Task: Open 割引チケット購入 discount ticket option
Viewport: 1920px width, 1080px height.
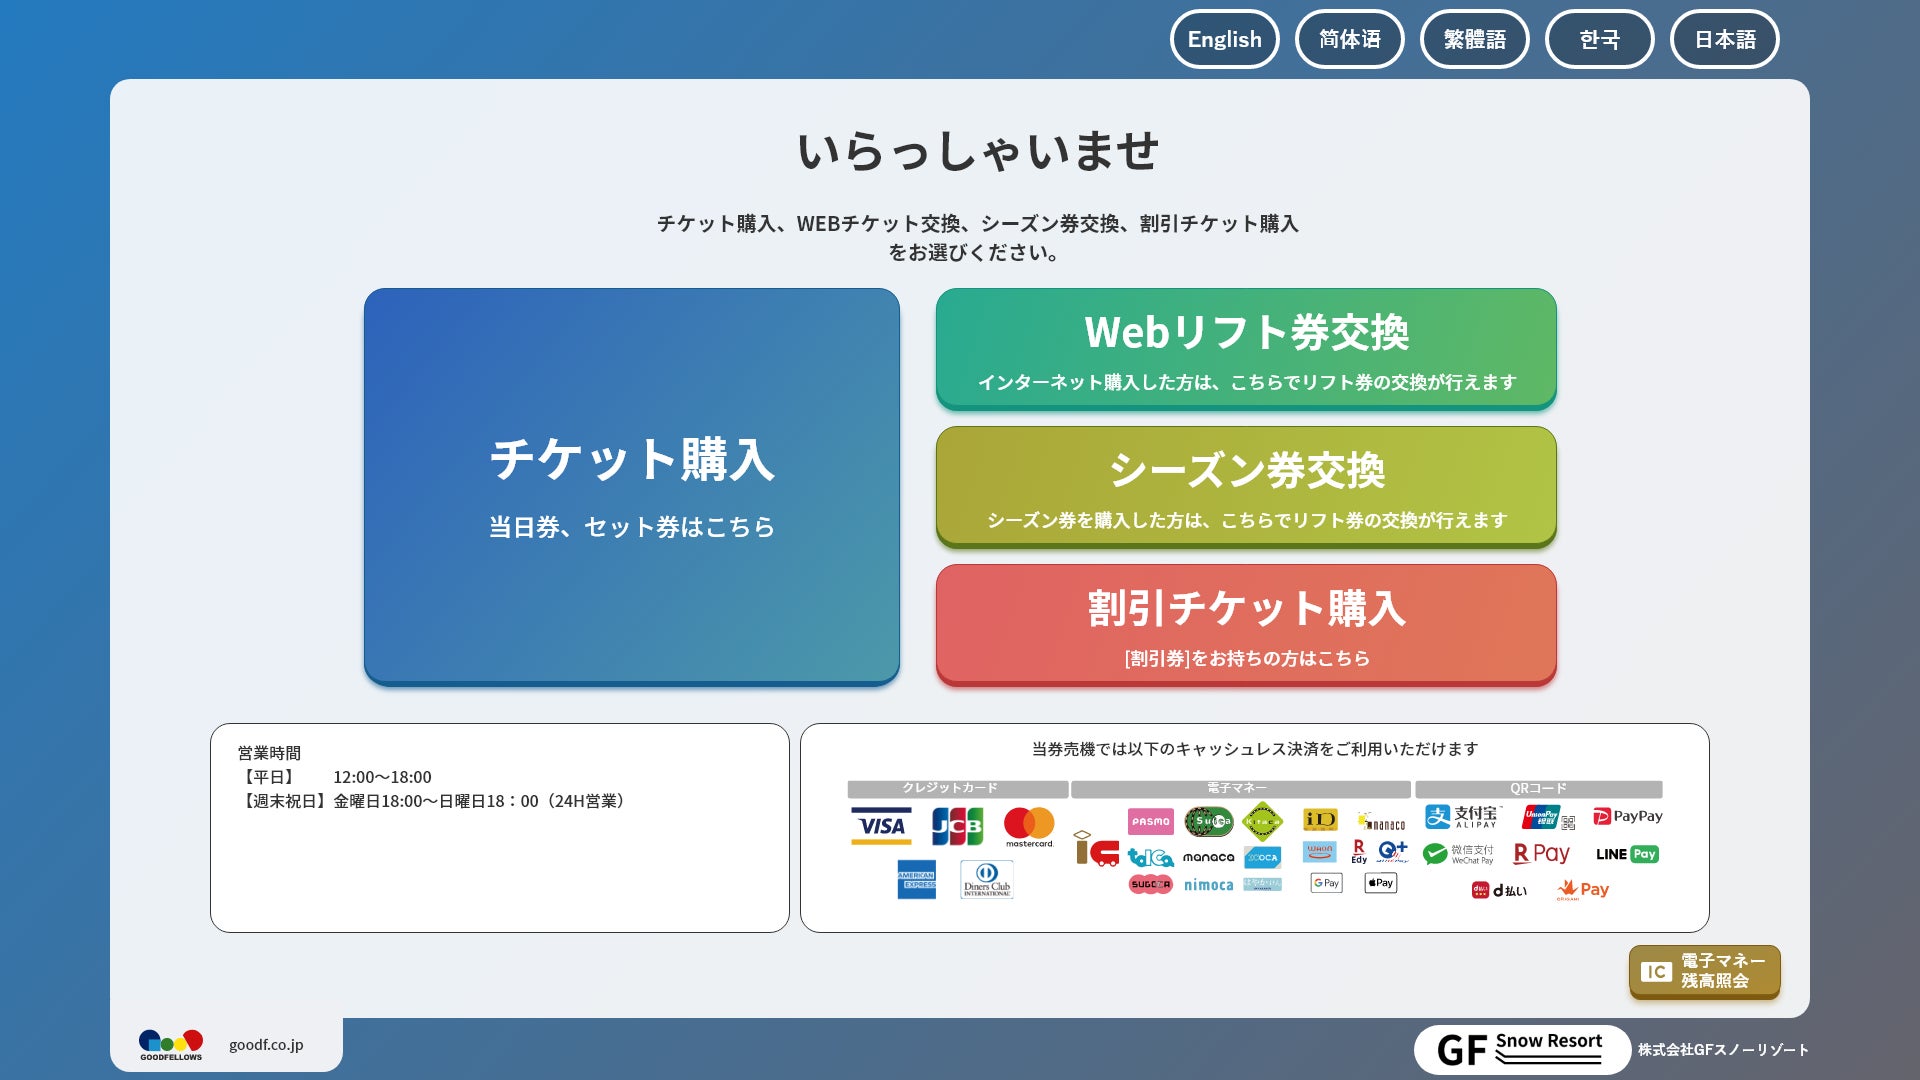Action: [x=1245, y=624]
